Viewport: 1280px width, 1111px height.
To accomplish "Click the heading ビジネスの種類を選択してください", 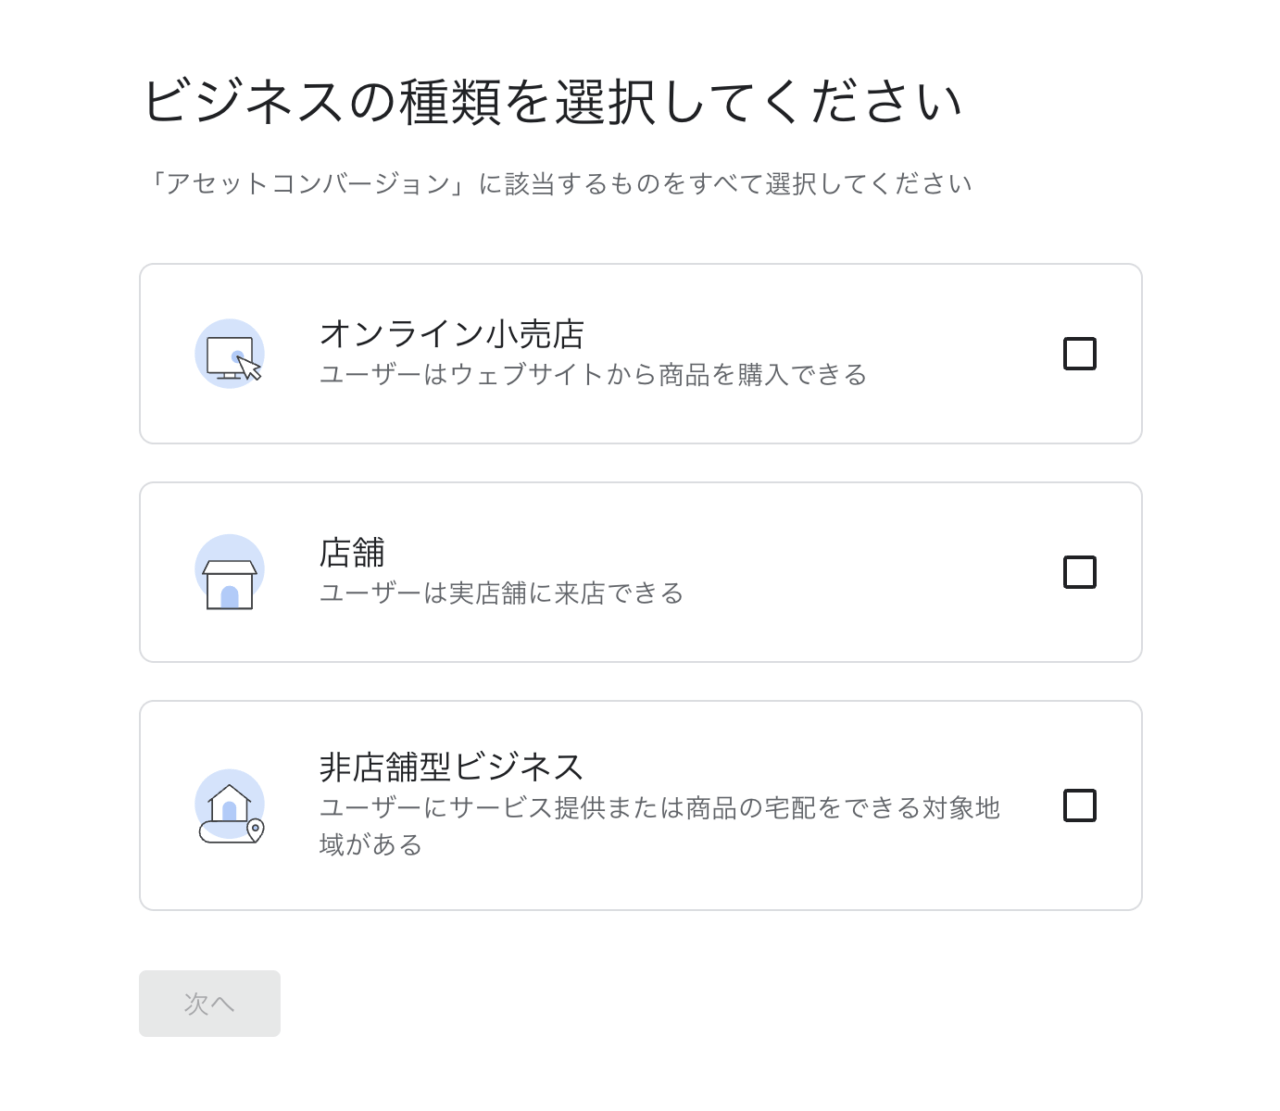I will pos(552,102).
